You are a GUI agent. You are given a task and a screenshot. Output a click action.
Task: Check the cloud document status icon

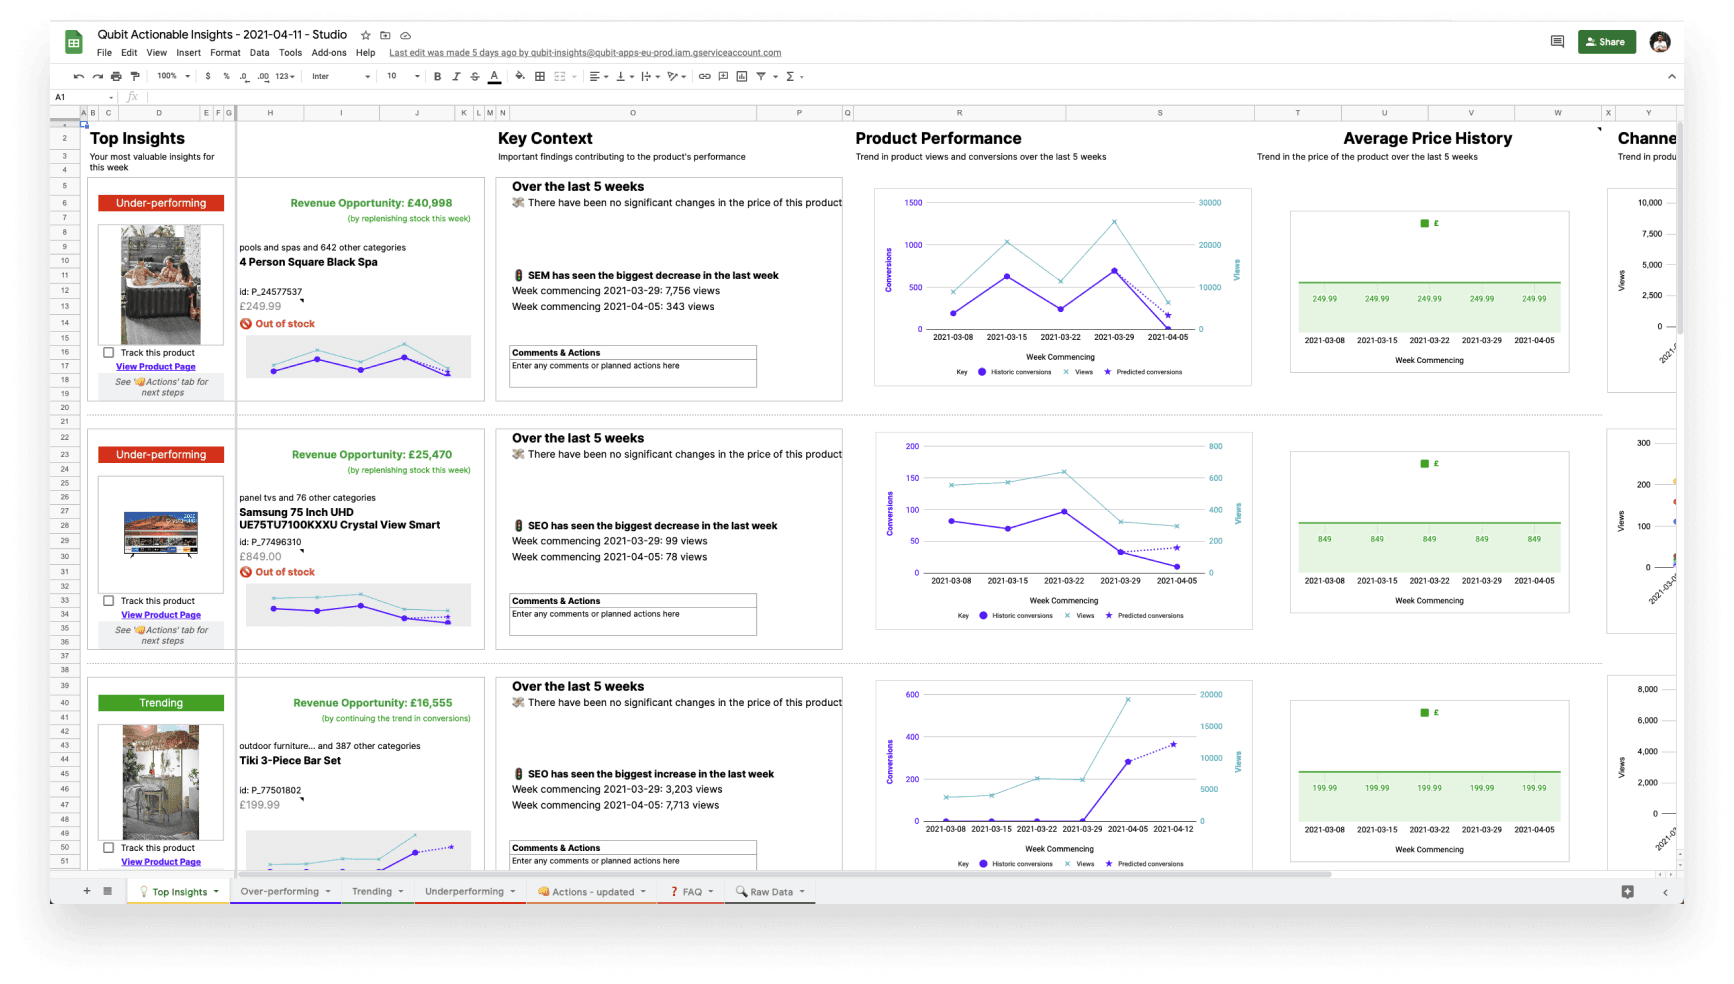pos(405,35)
